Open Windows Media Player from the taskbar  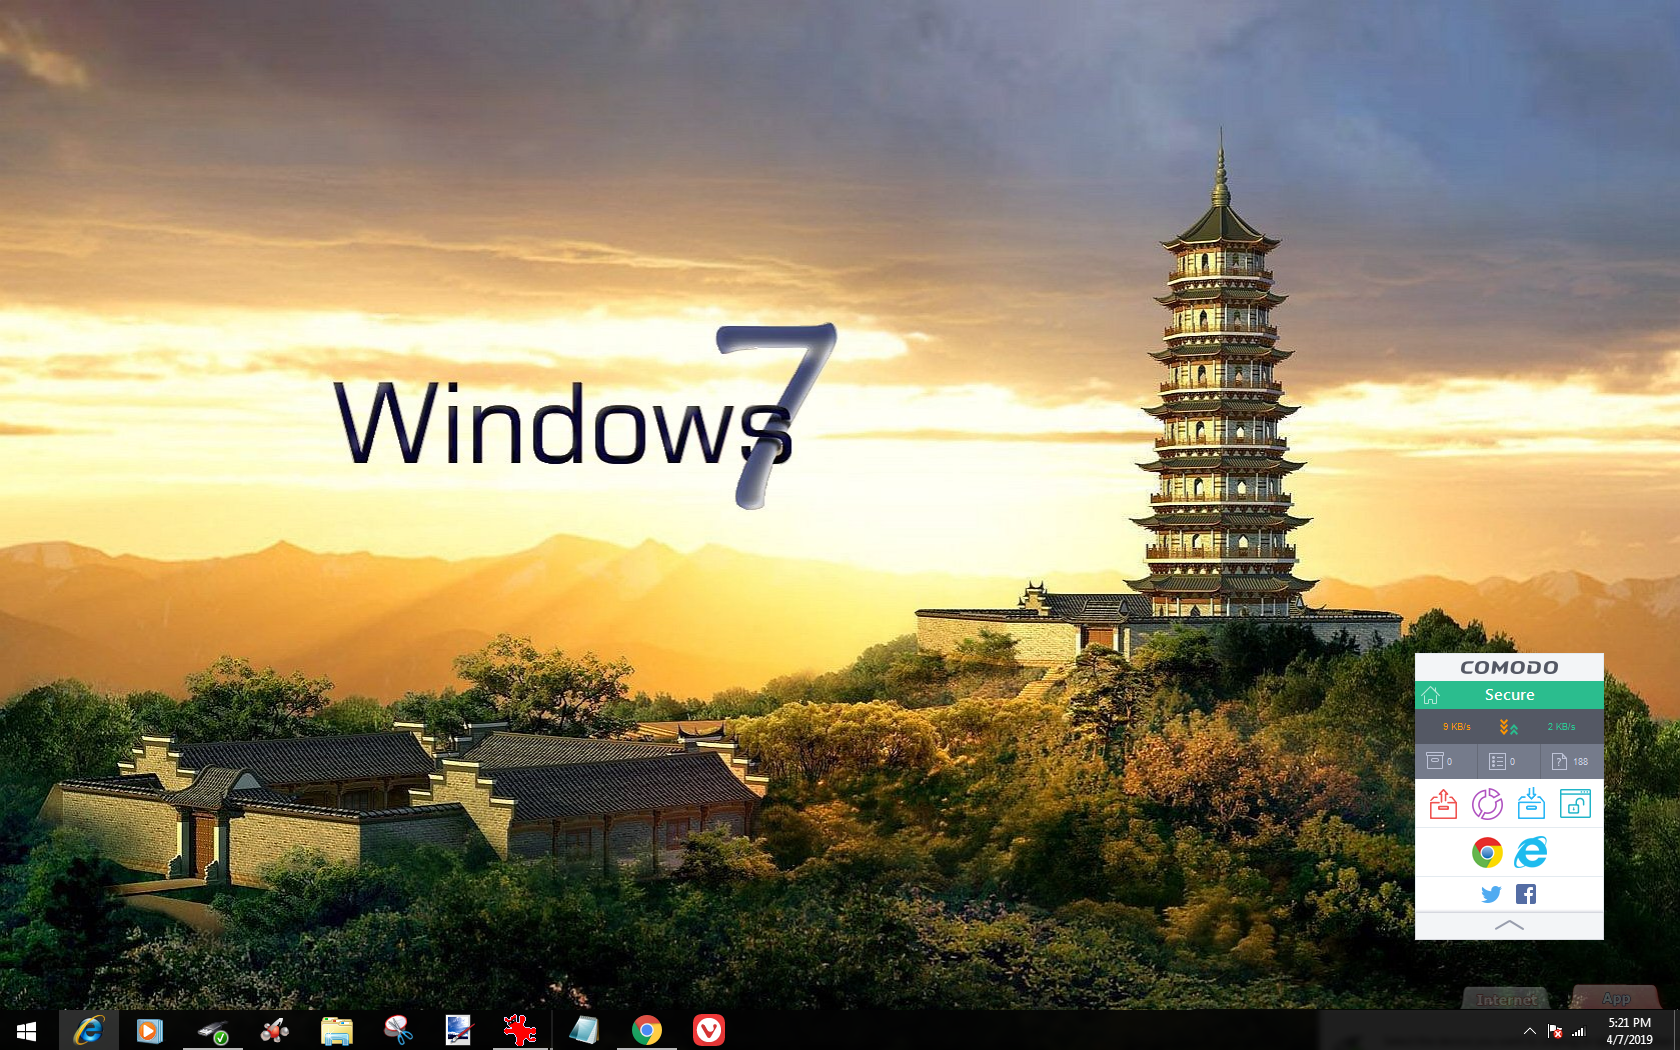click(150, 1030)
